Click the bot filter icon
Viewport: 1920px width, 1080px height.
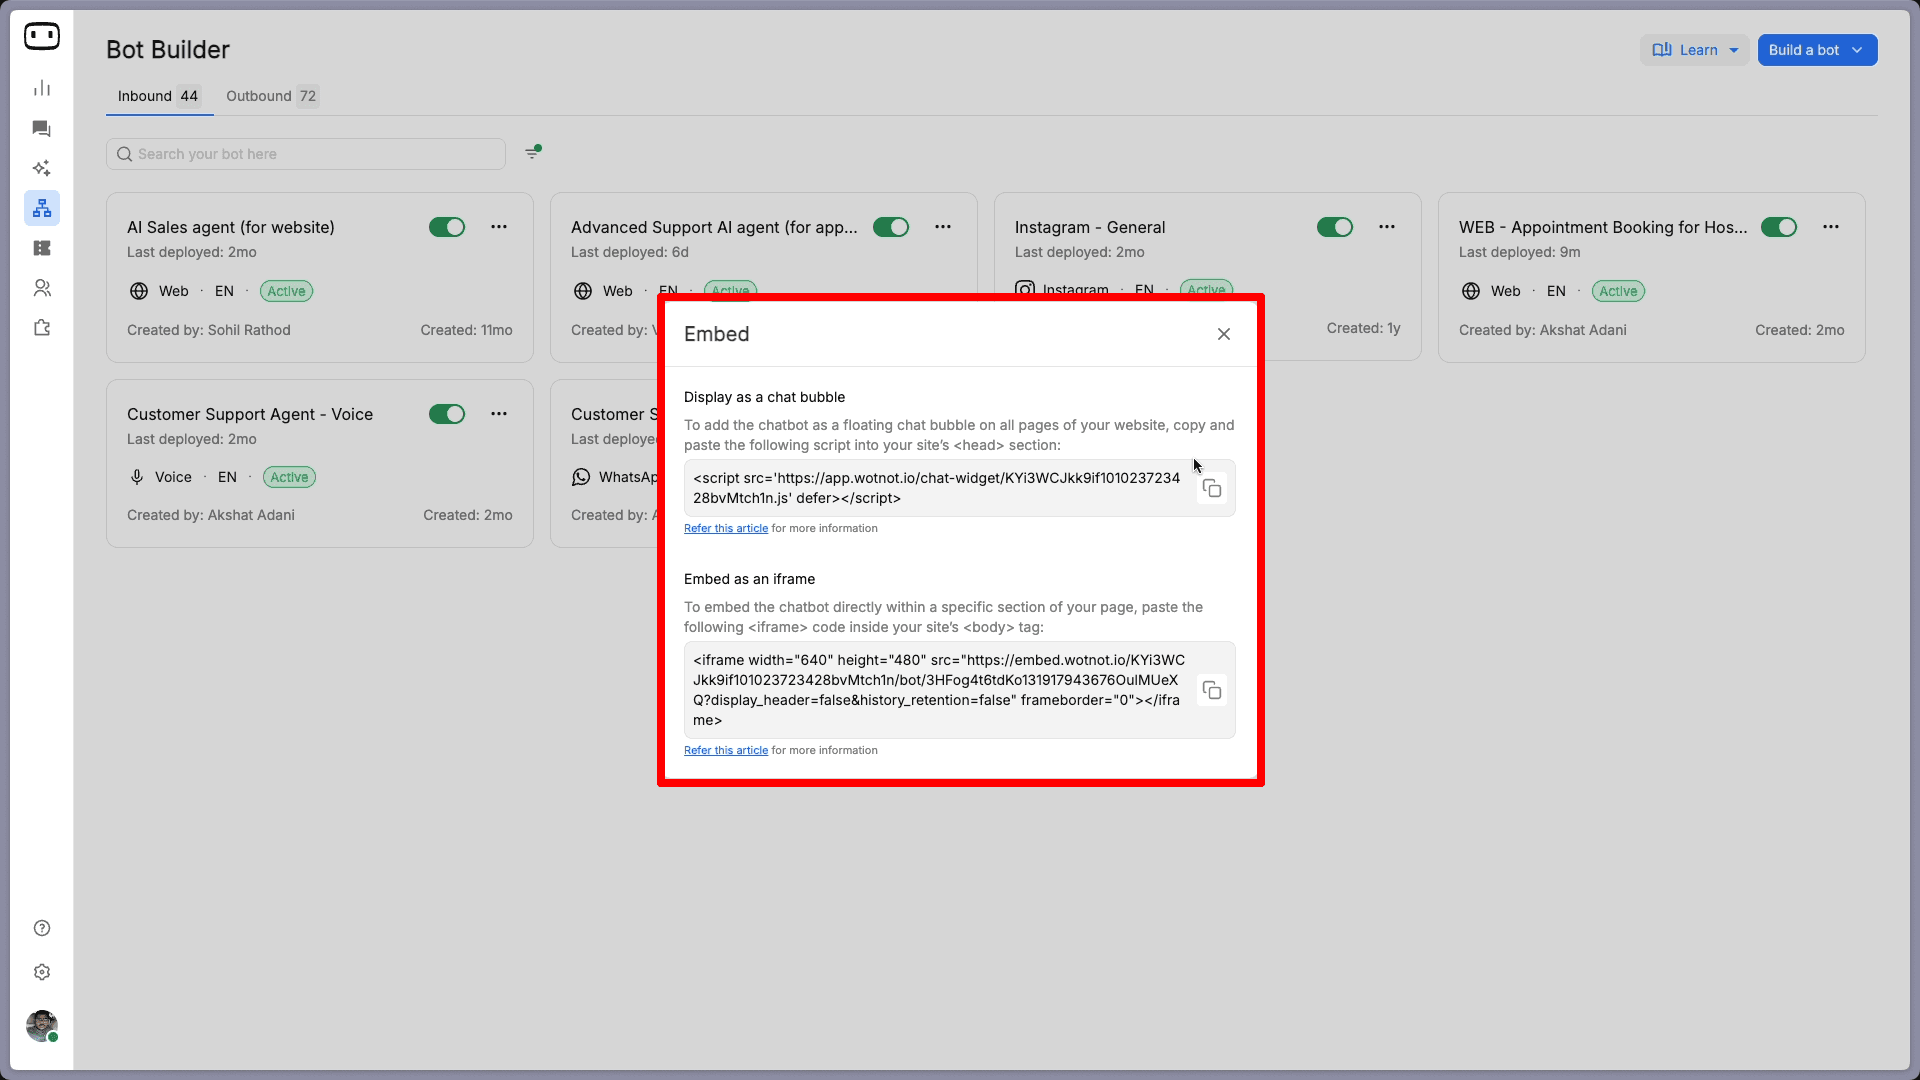point(533,153)
